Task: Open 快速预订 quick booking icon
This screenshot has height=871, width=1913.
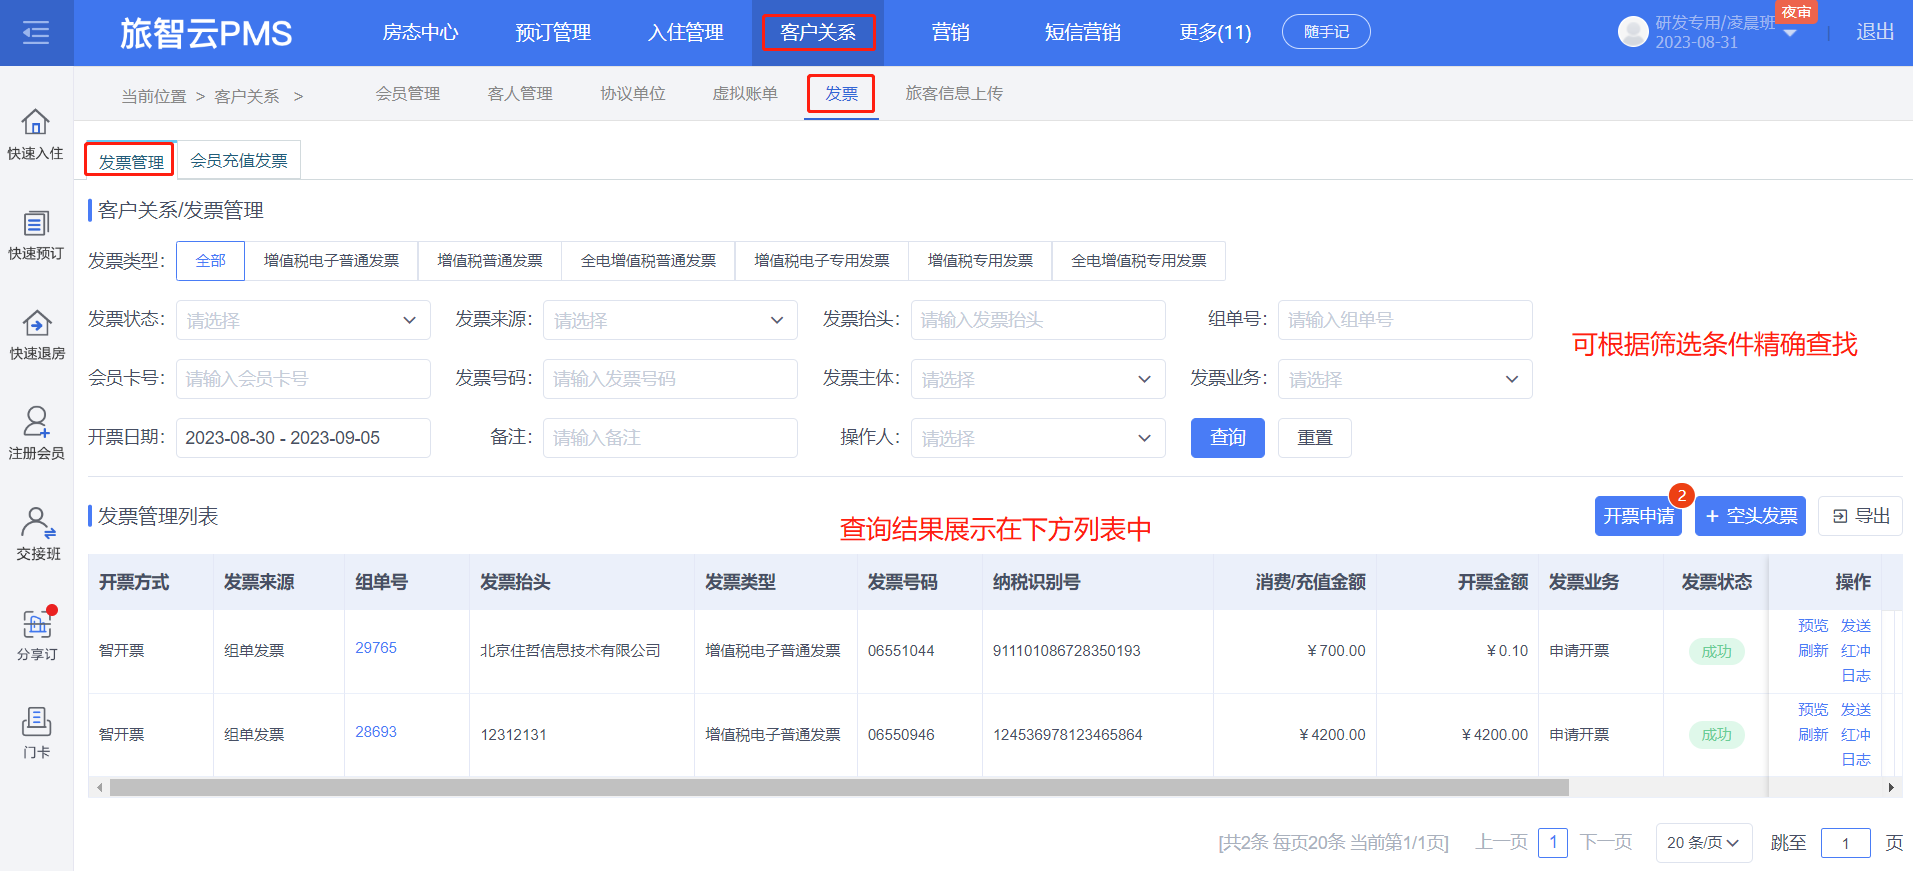Action: coord(36,235)
